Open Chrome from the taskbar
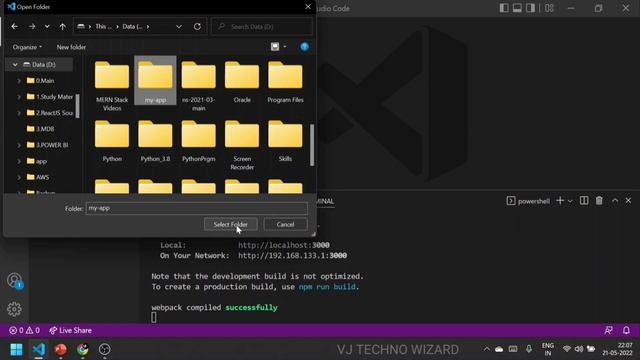The image size is (640, 360). [83, 349]
